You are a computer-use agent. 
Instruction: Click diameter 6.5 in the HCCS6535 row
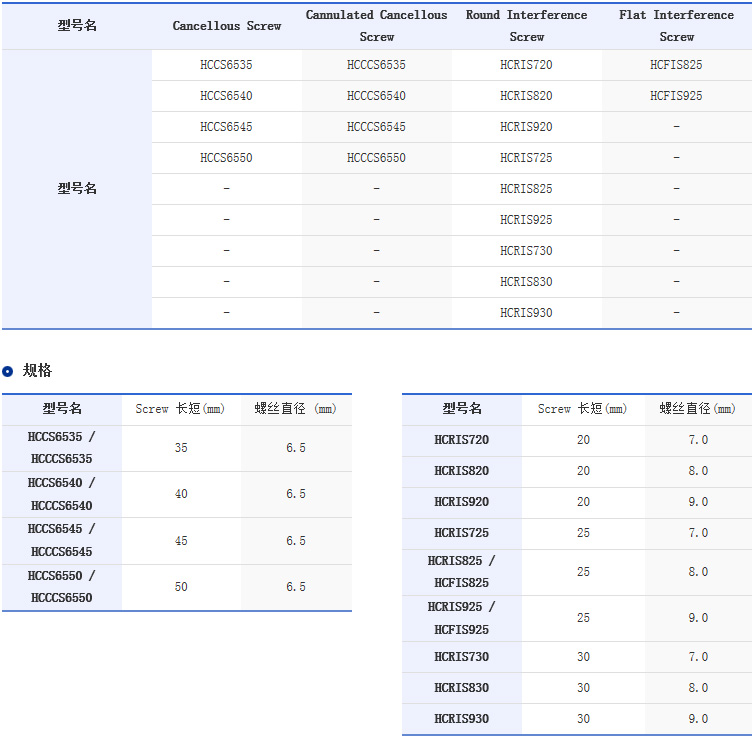tap(296, 448)
